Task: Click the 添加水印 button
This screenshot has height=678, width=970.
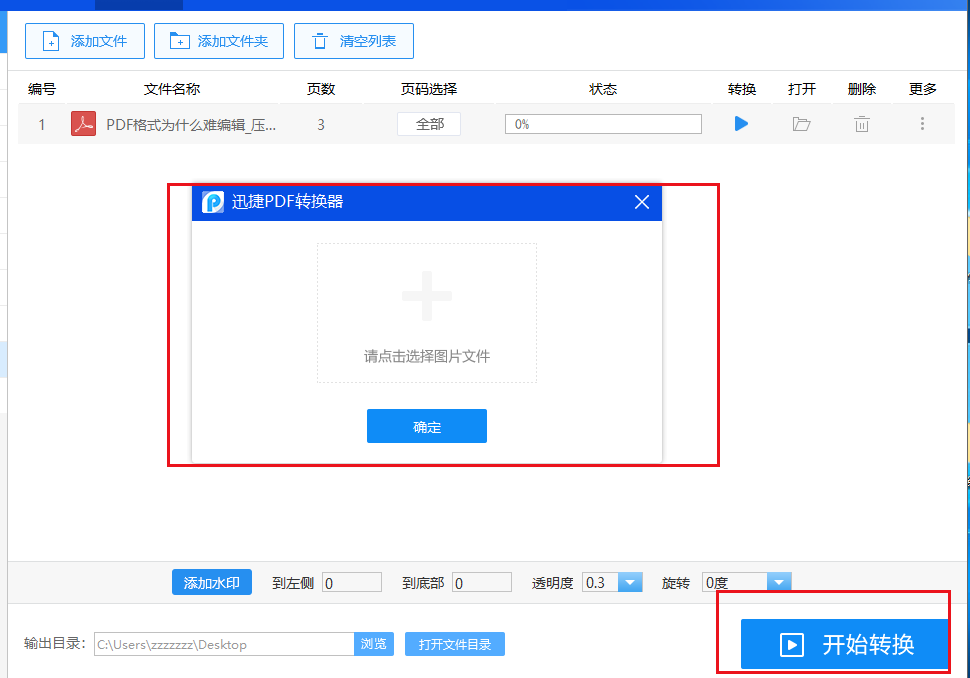Action: [212, 583]
